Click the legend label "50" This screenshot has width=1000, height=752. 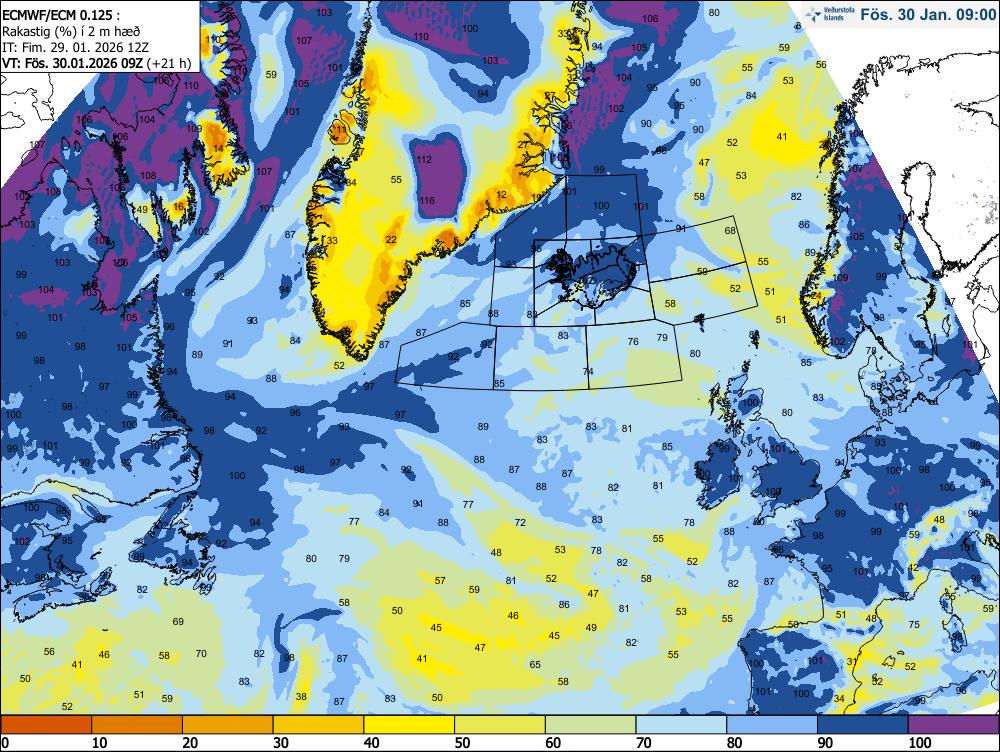pyautogui.click(x=462, y=742)
